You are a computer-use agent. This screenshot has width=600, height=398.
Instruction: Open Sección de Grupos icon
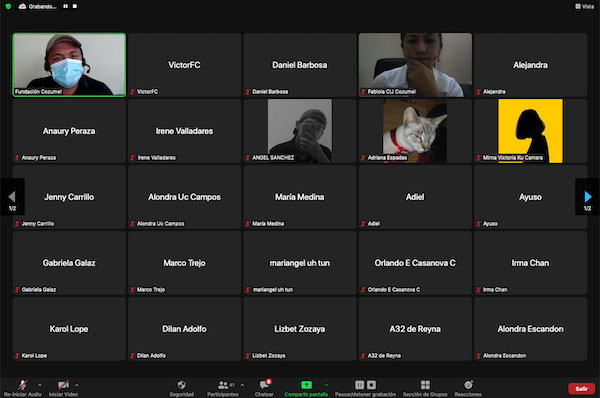[425, 385]
